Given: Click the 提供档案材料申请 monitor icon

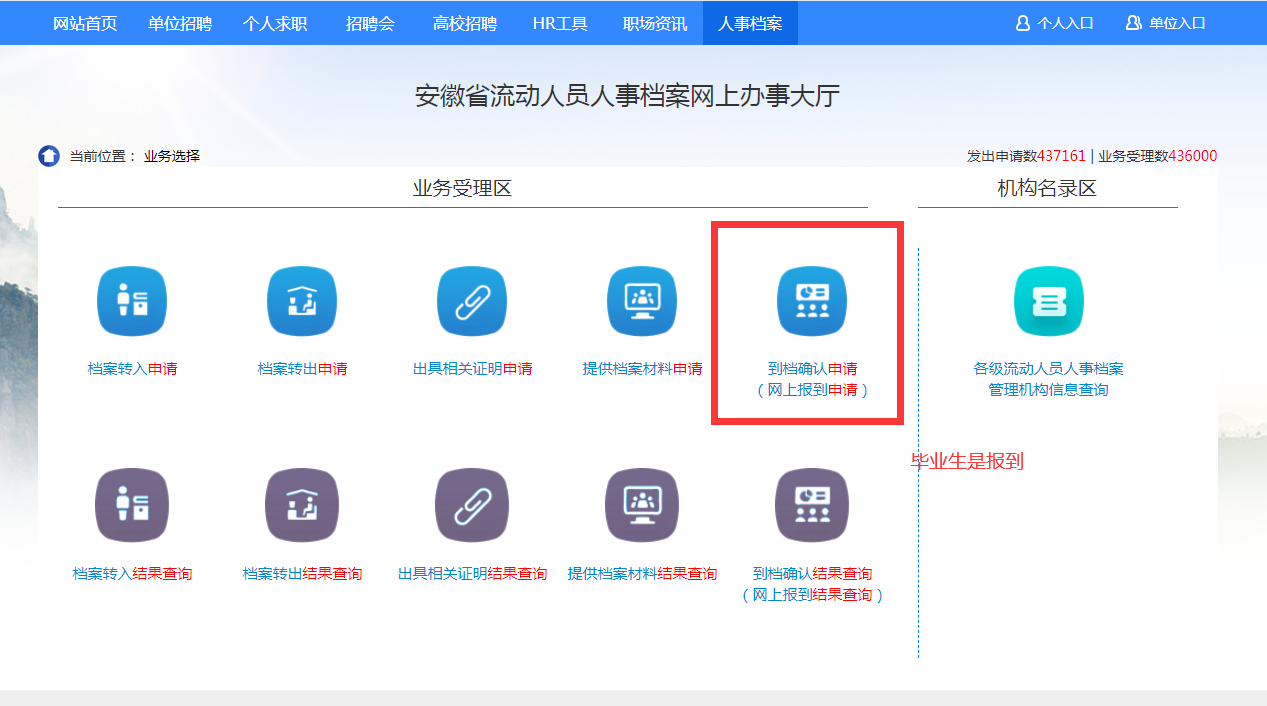Looking at the screenshot, I should pos(642,301).
